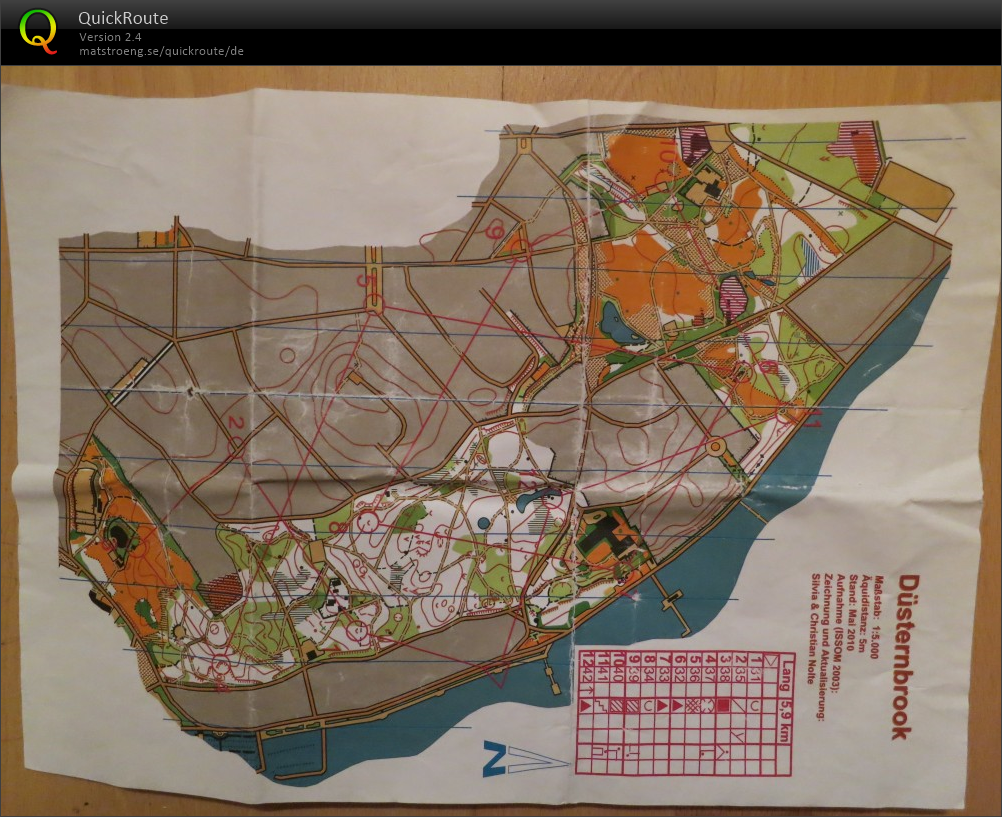Click control number 10 in the orange area
Image resolution: width=1002 pixels, height=817 pixels.
coord(667,150)
